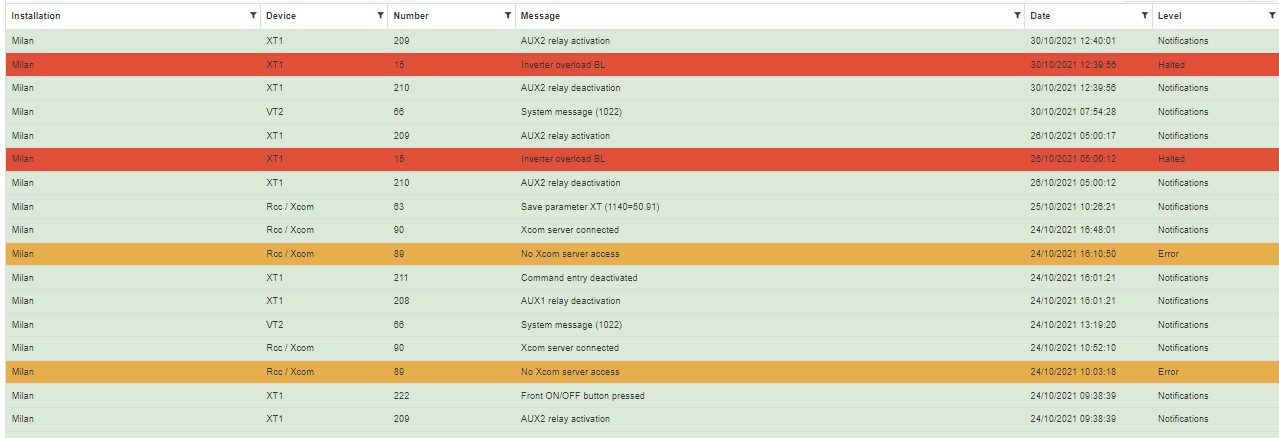1279x438 pixels.
Task: Sort by the Installation column header
Action: pos(36,16)
